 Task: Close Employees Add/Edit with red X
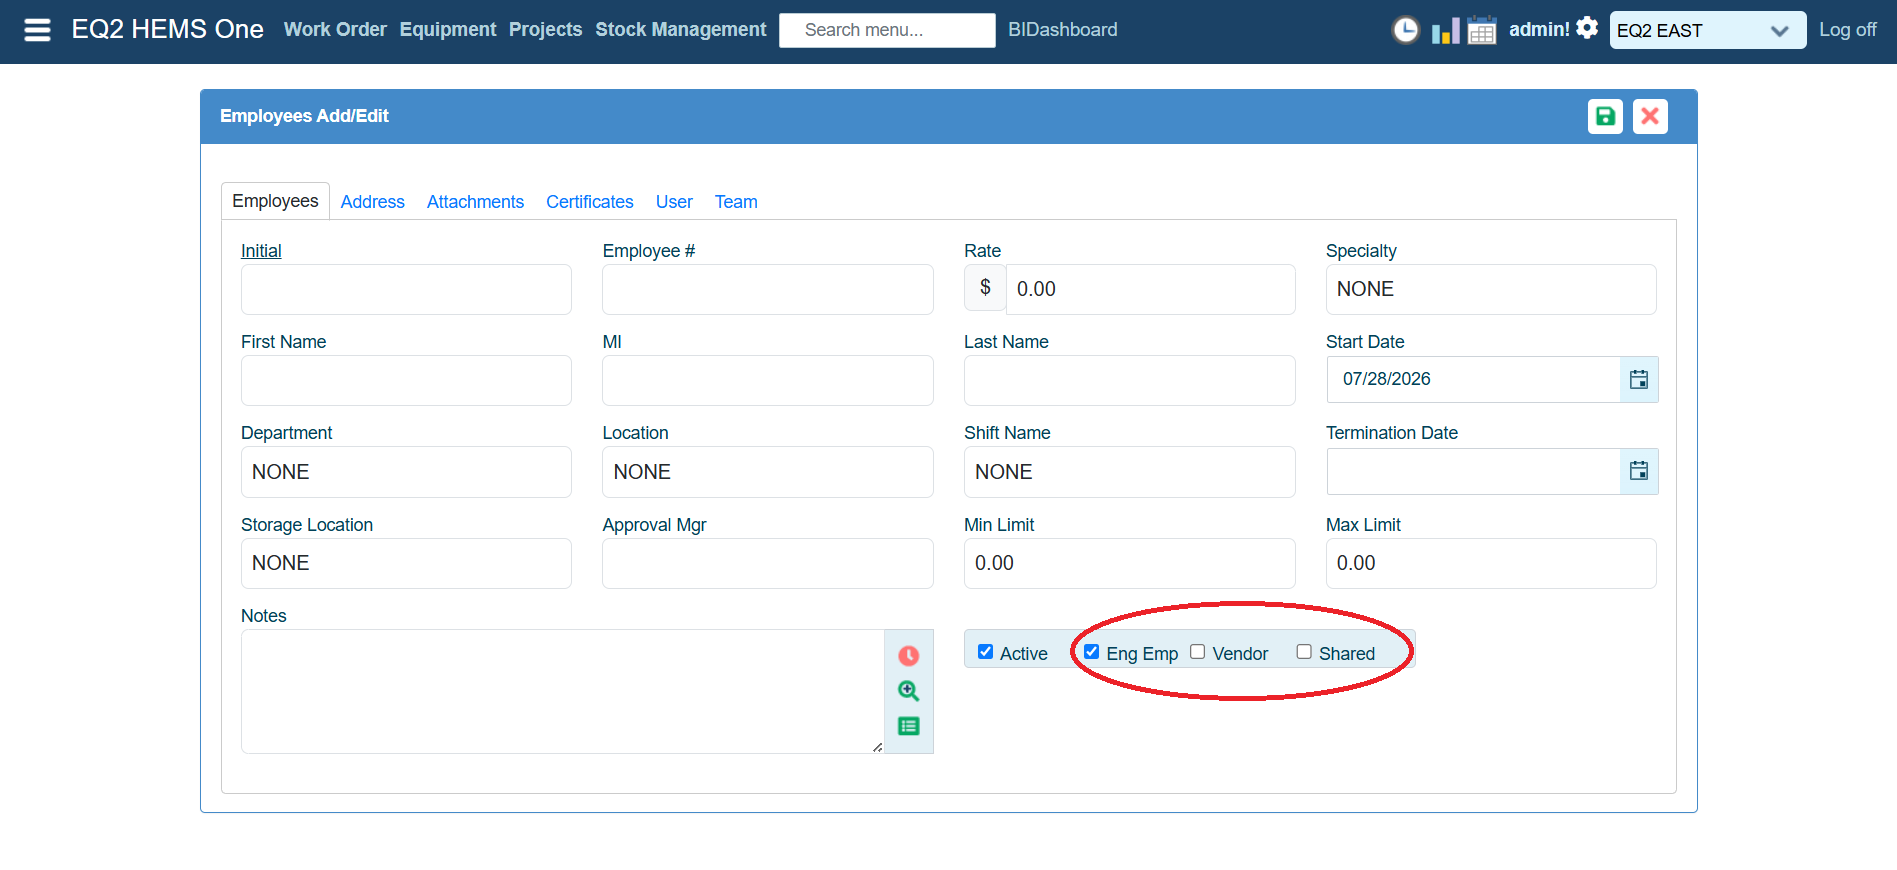pos(1650,116)
